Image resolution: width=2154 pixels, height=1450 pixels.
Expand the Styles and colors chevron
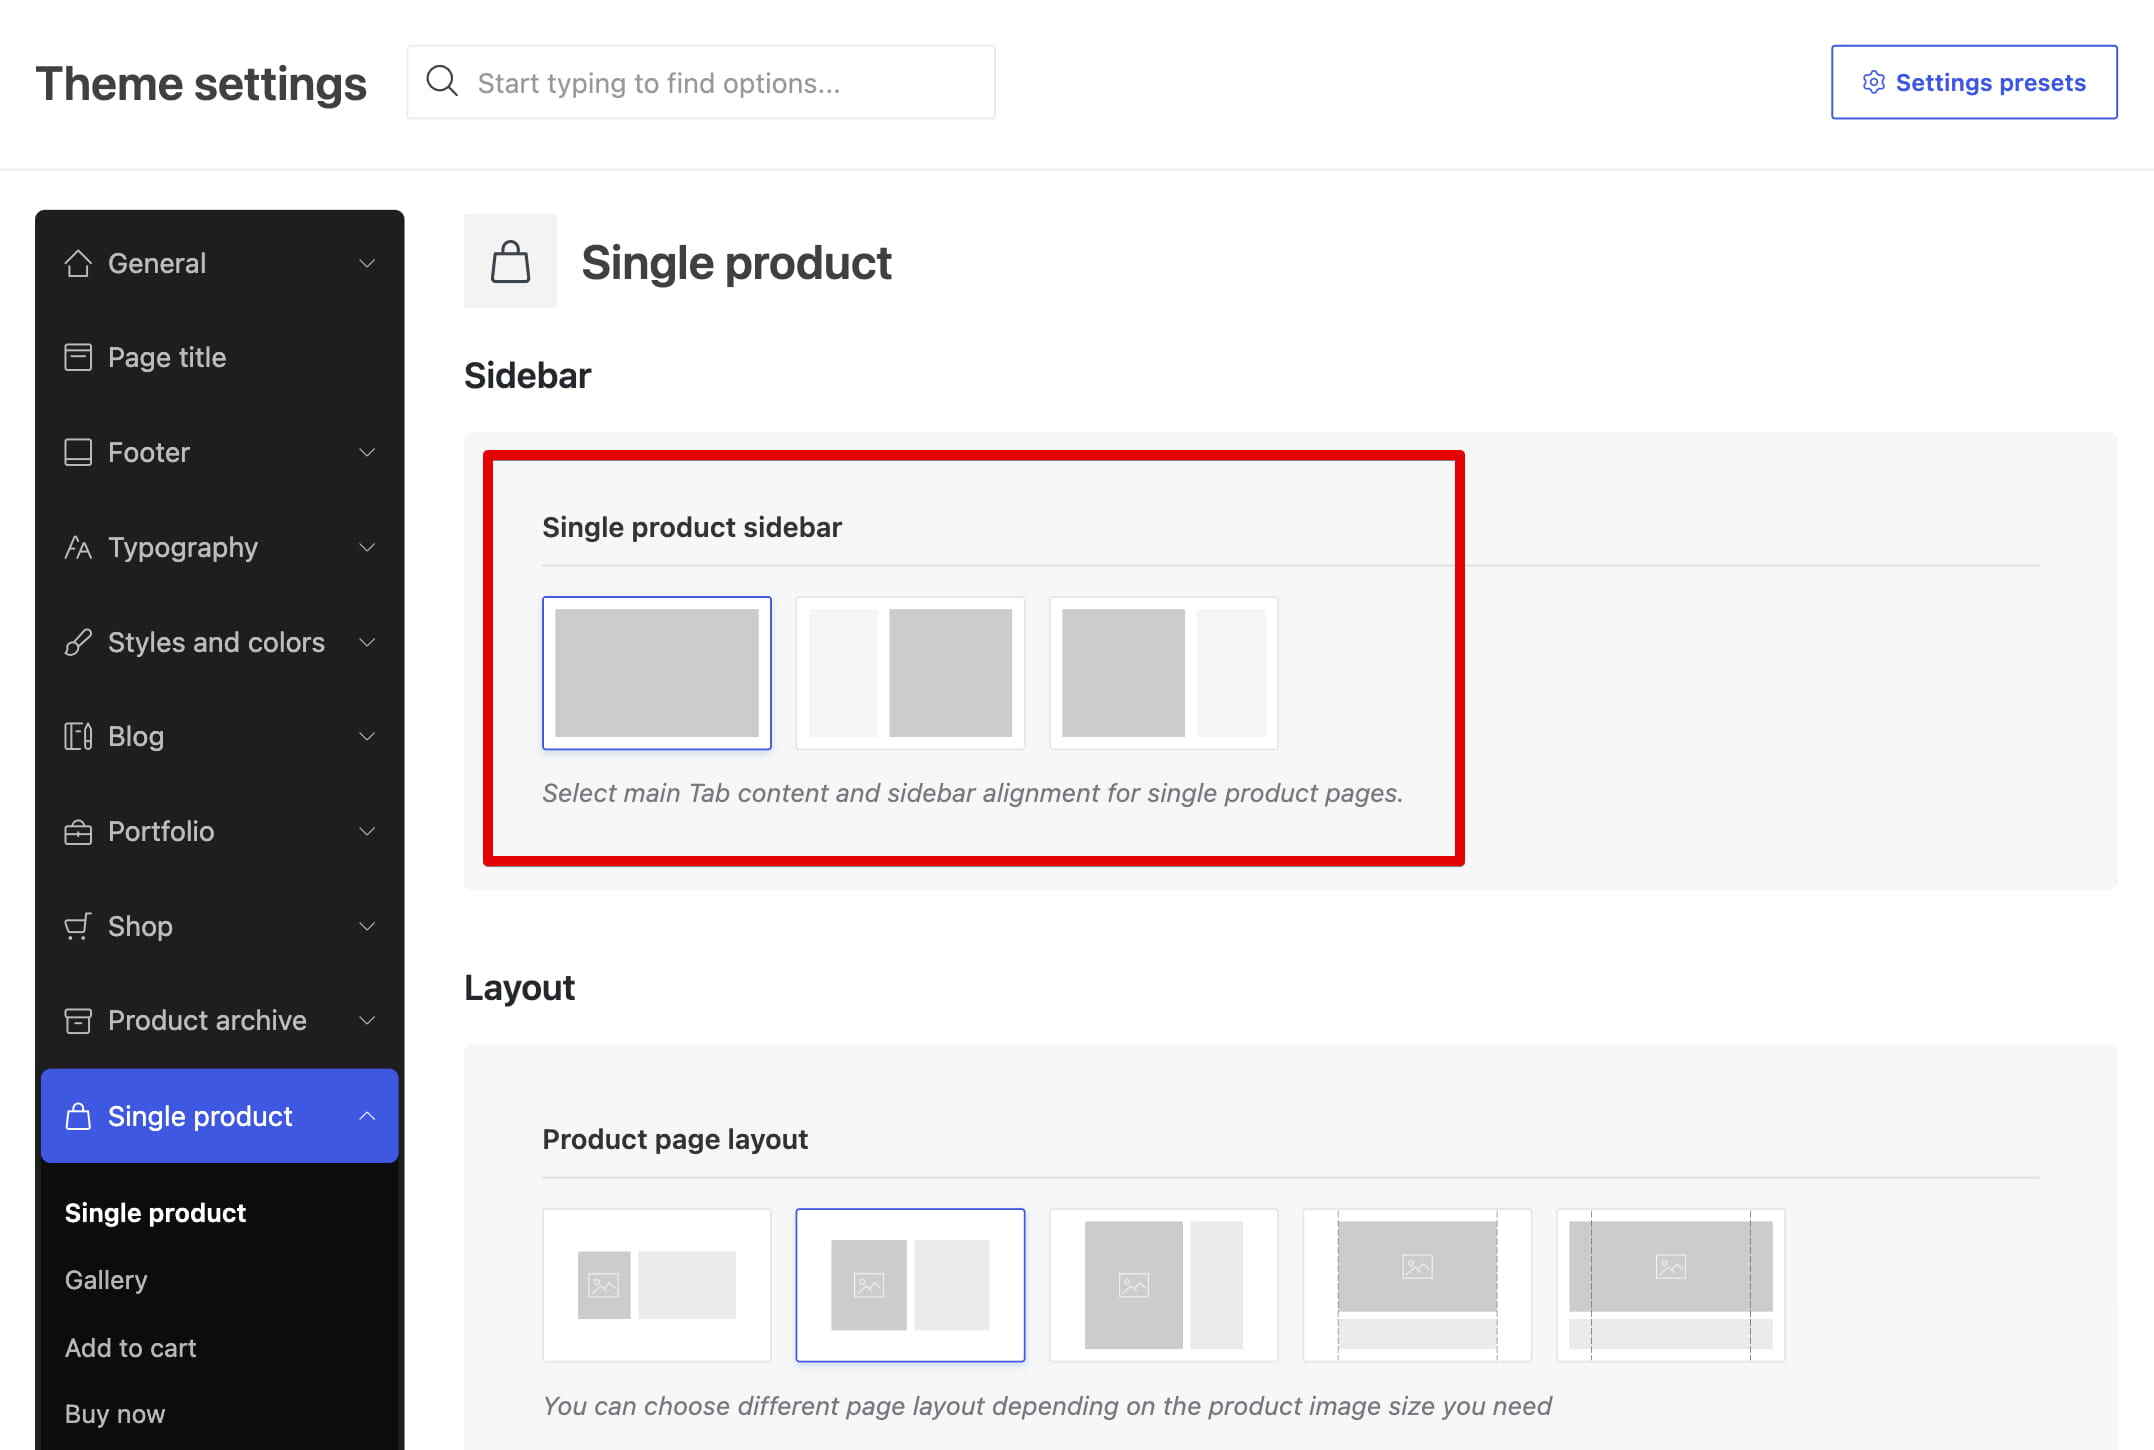coord(367,642)
